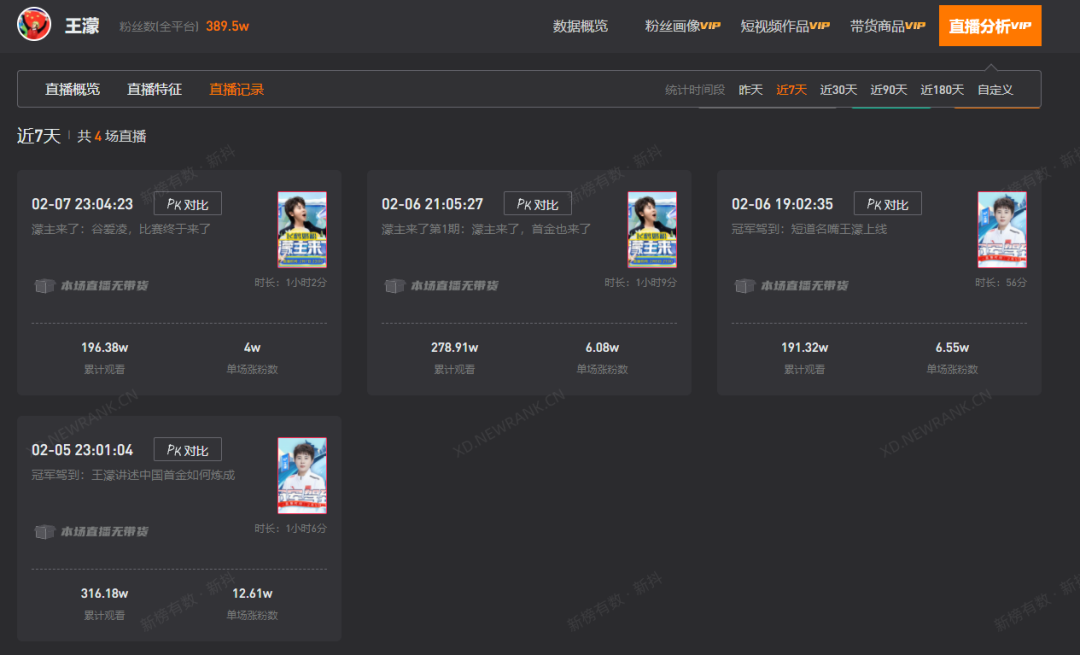Select the 直播分析 VIP button

click(990, 25)
